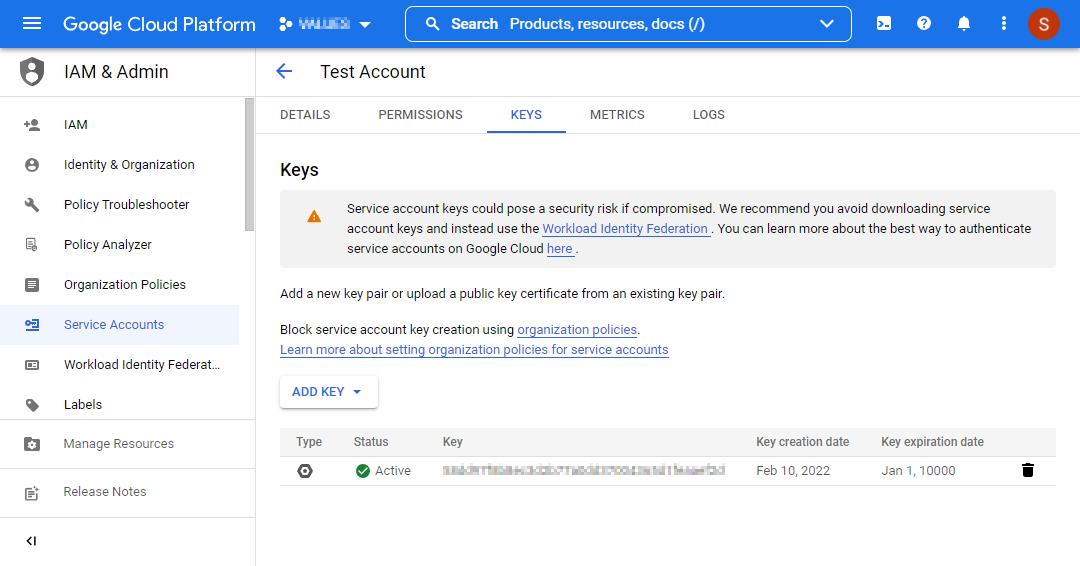
Task: Click the 'Feb 10, 2022' creation date
Action: pyautogui.click(x=793, y=471)
